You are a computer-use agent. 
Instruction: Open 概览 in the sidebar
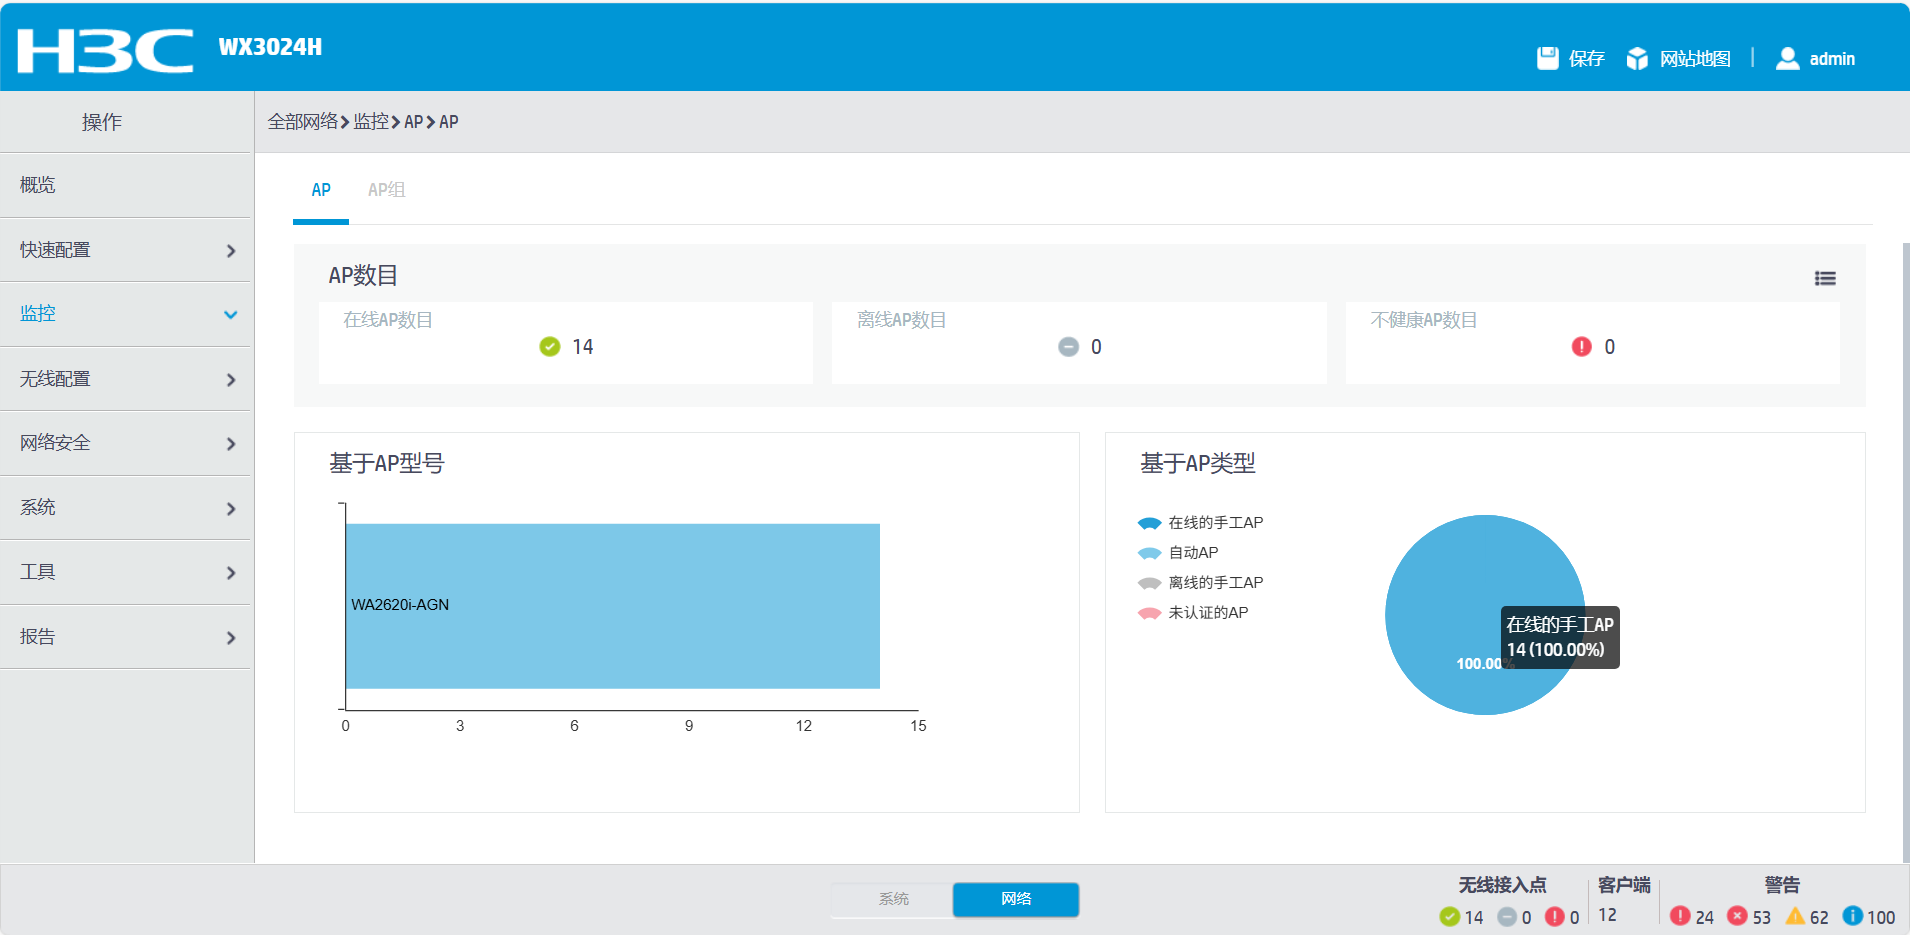(126, 185)
